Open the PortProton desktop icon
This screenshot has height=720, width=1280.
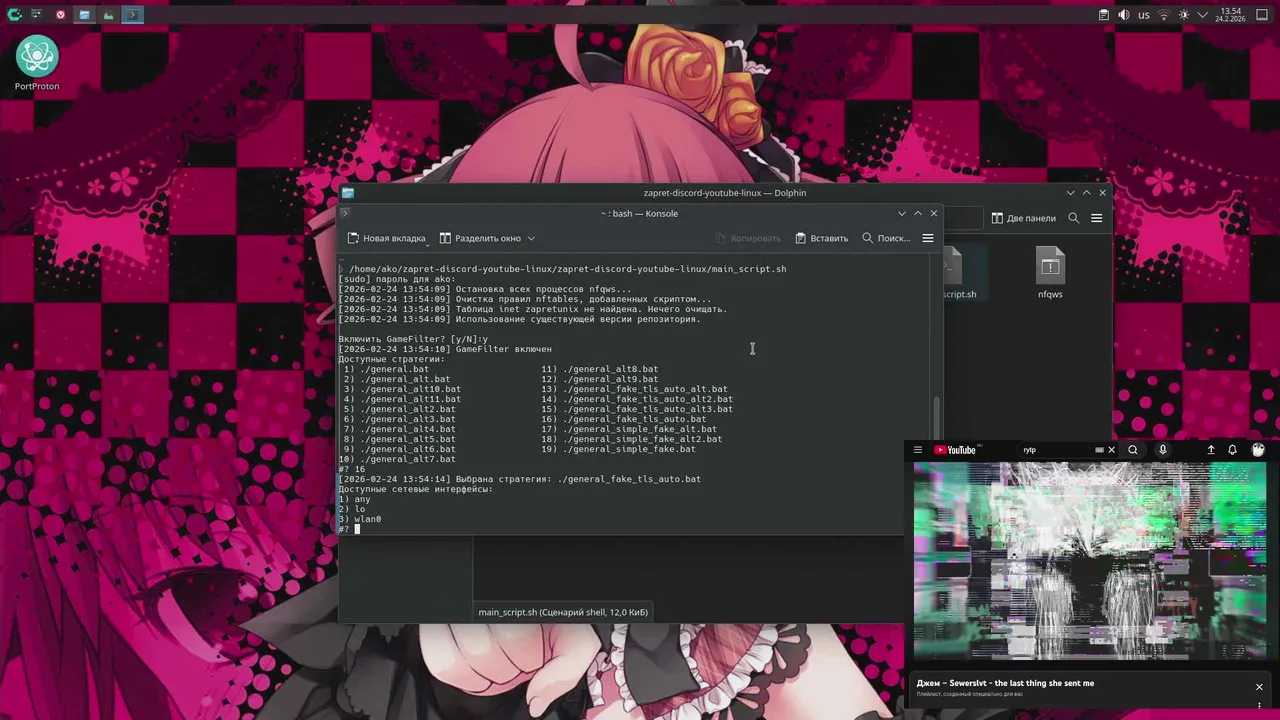coord(37,64)
